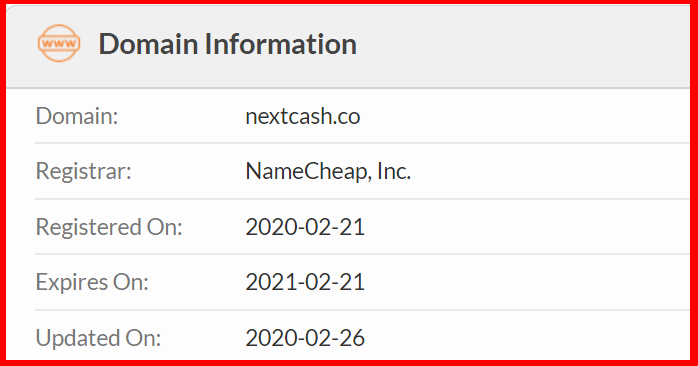Select the 2021-02-21 expiry date
The width and height of the screenshot is (698, 366).
pos(305,282)
